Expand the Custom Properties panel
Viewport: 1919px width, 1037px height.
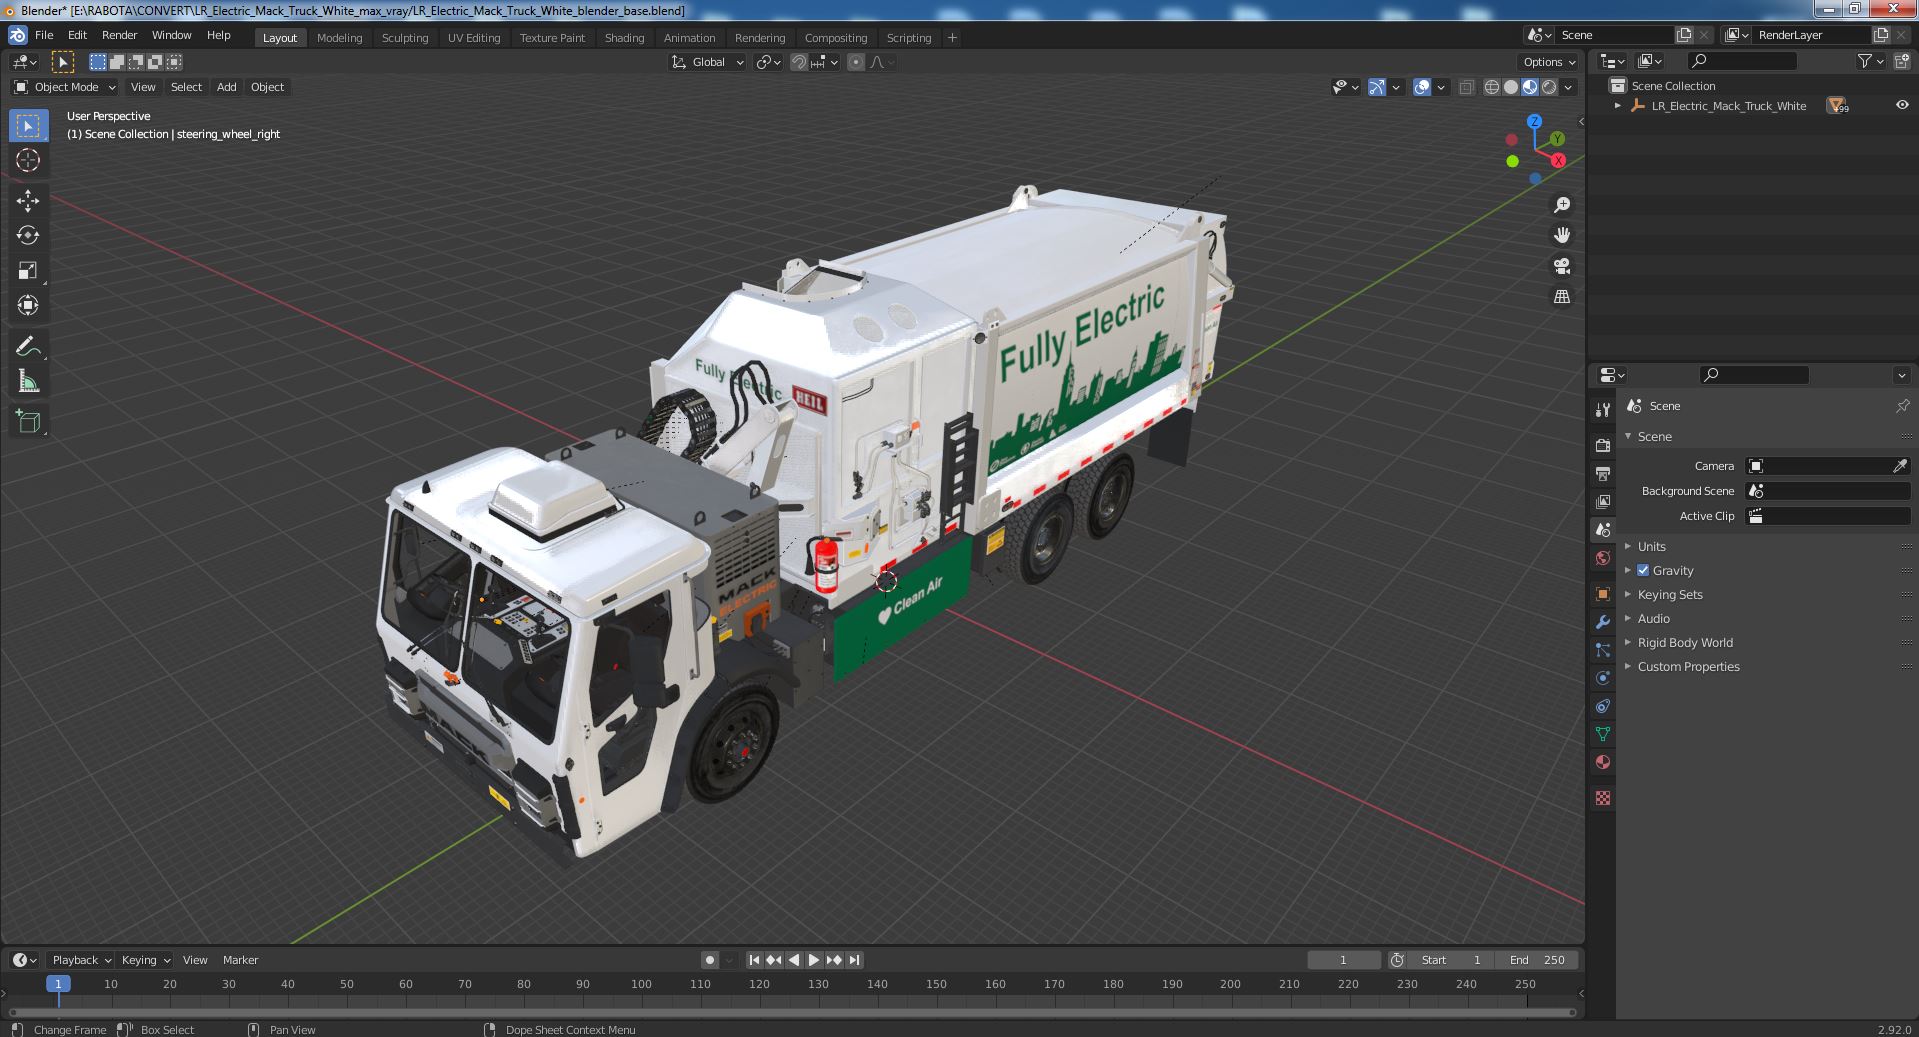1688,666
